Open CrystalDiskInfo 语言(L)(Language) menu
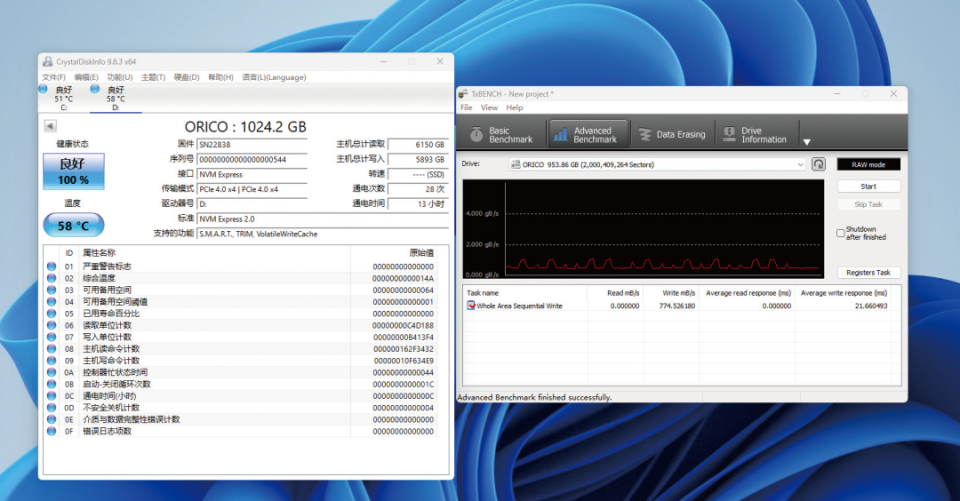960x501 pixels. click(x=274, y=77)
